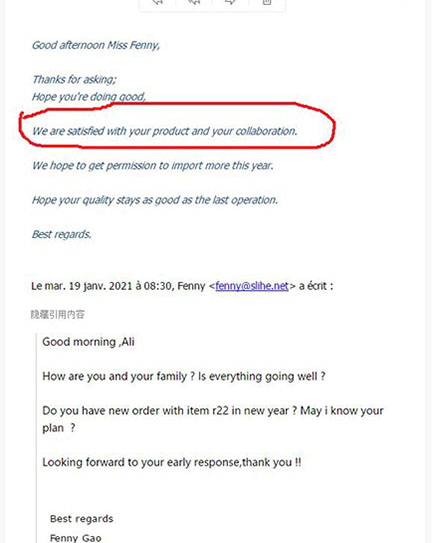Click the Forward arrow icon

[x=230, y=2]
